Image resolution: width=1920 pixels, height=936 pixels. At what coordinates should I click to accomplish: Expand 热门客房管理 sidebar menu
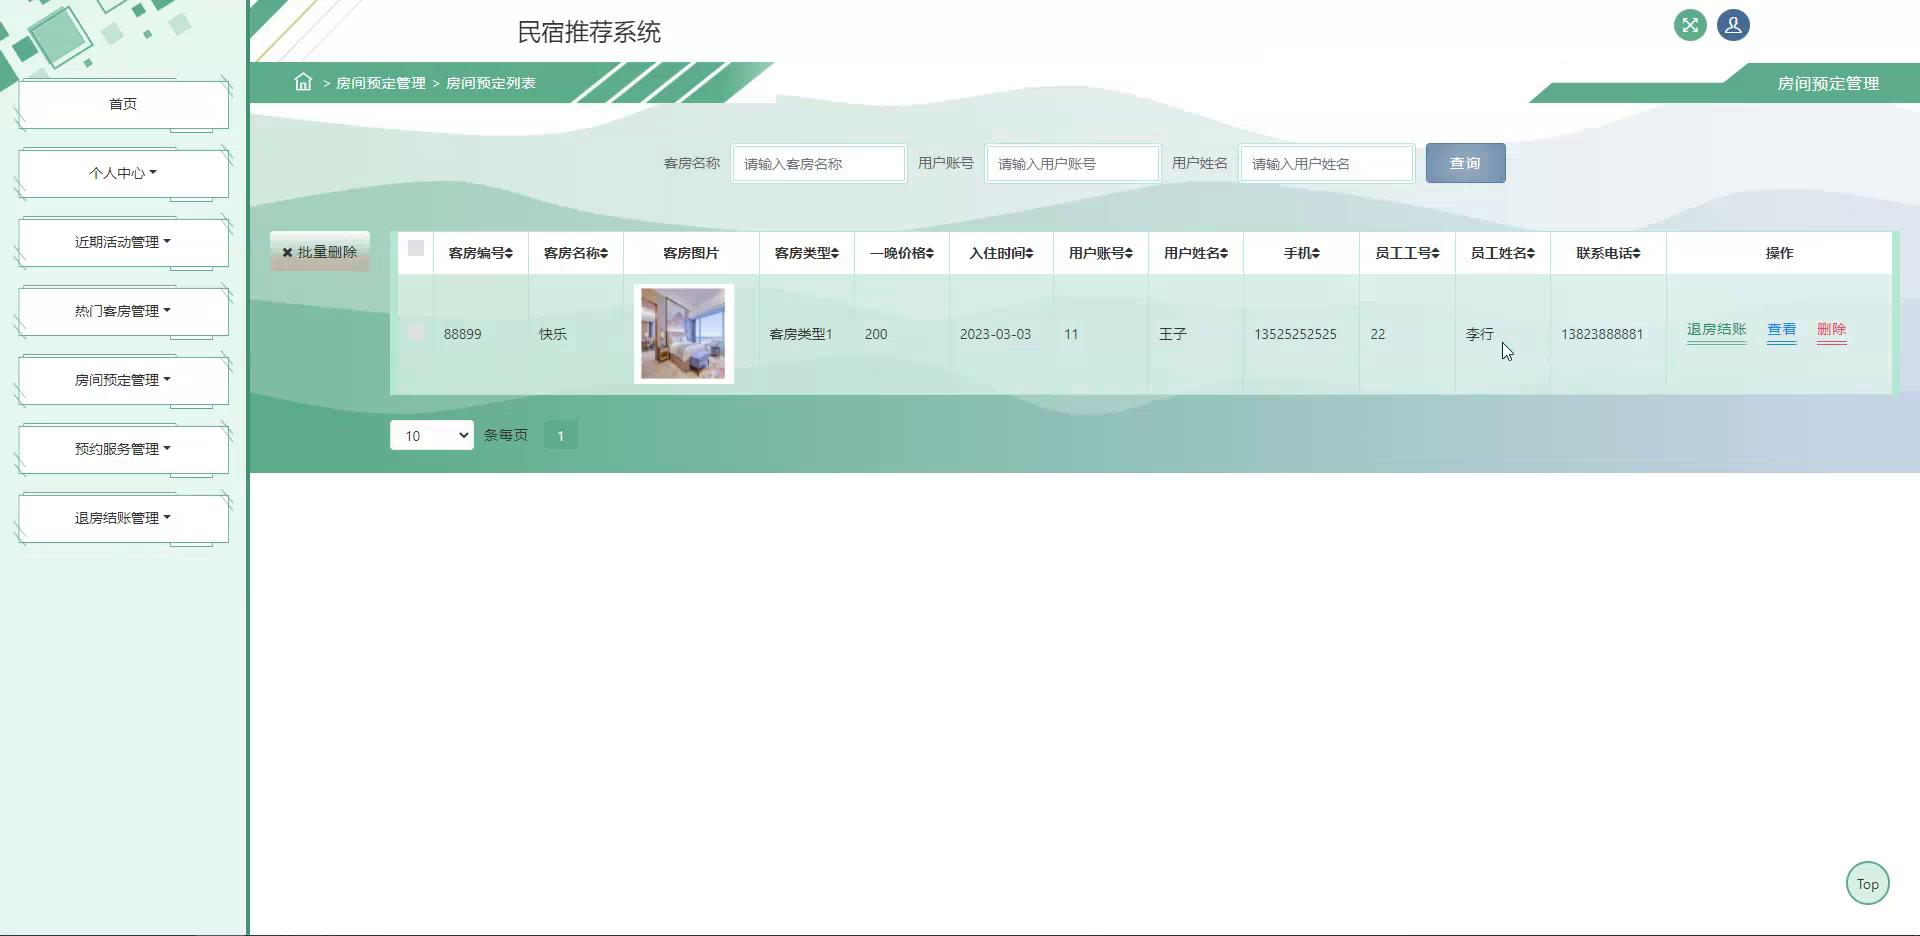click(x=123, y=311)
